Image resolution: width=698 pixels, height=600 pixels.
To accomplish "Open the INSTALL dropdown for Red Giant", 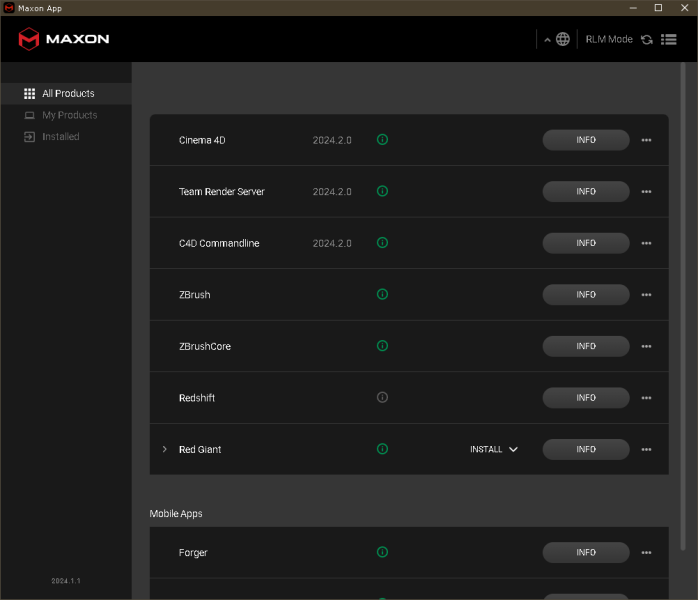I will click(x=494, y=450).
